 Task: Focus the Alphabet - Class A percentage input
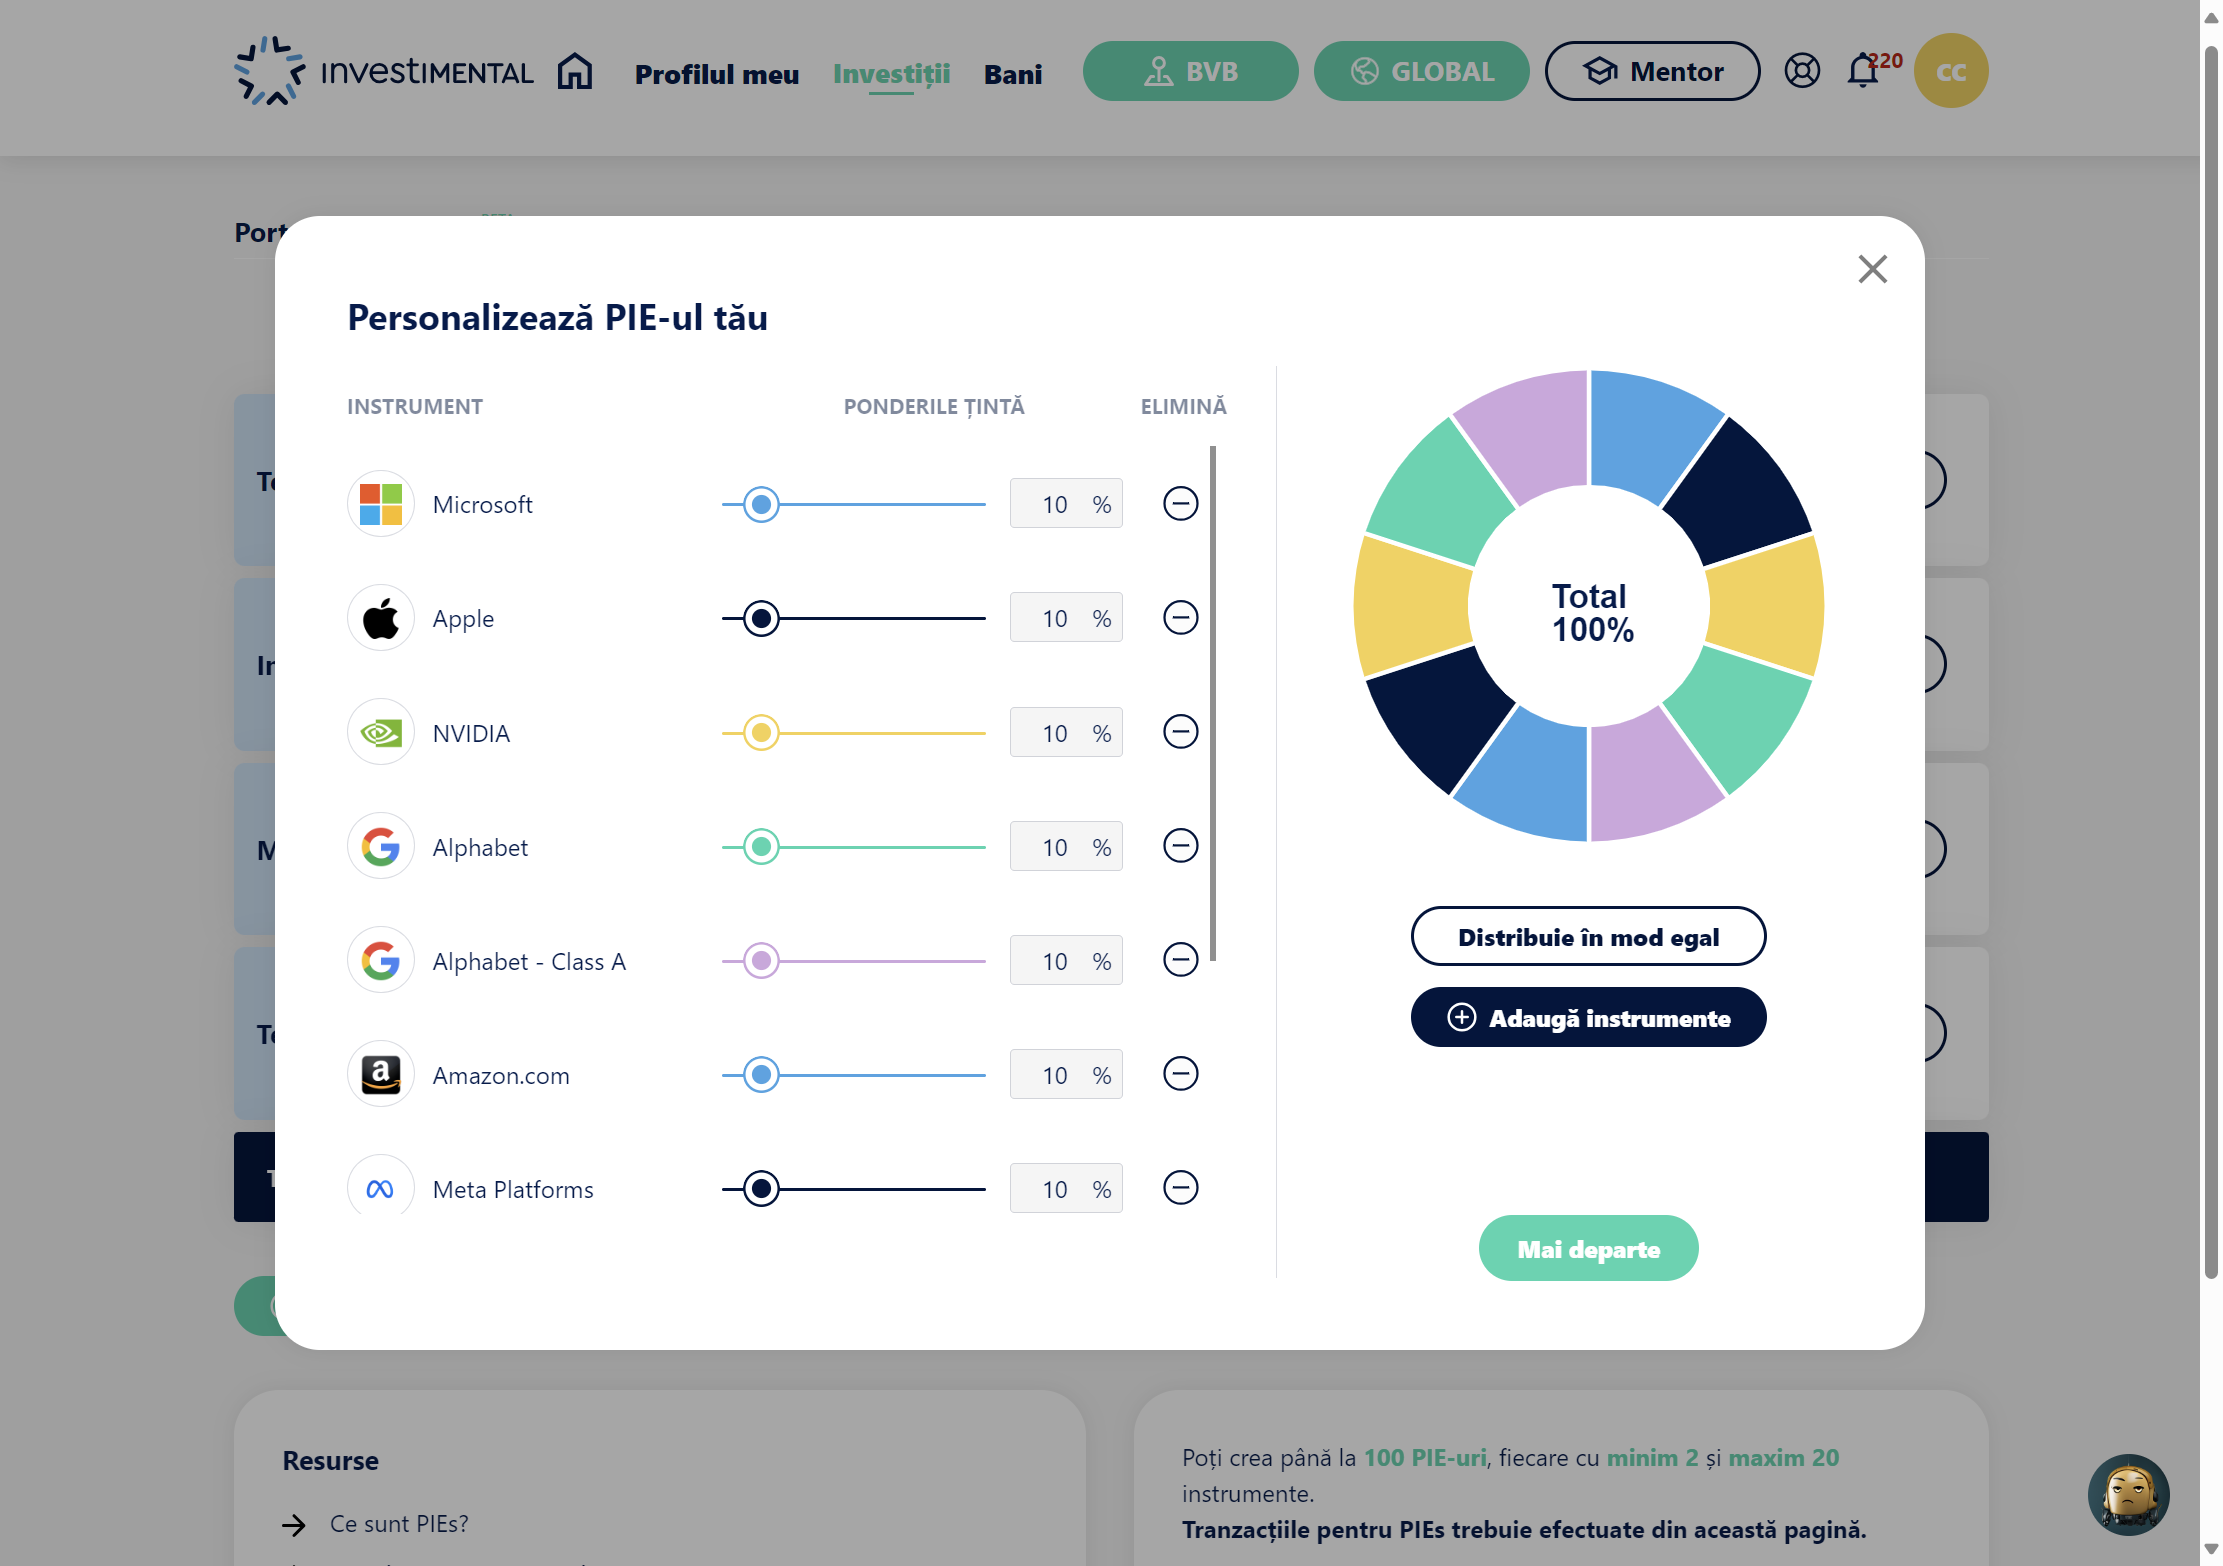[1066, 960]
